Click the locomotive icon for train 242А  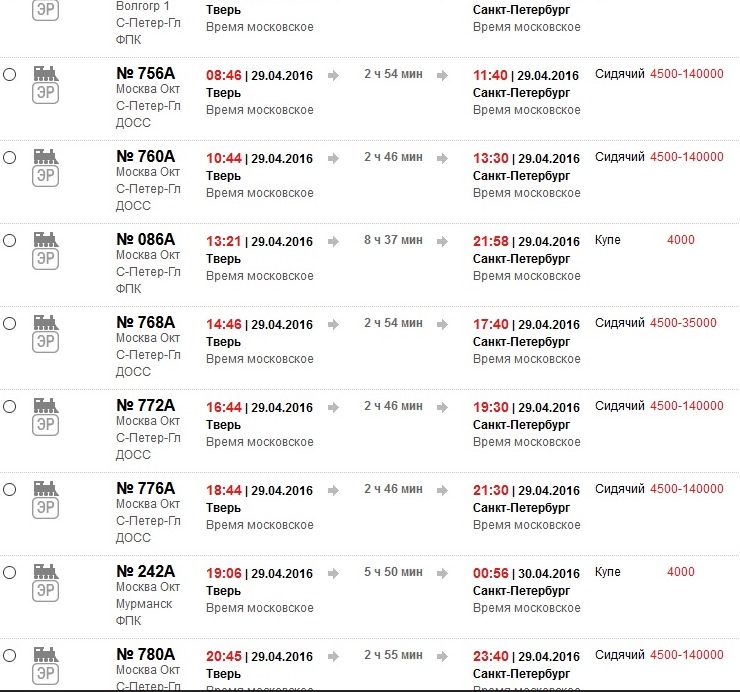tap(45, 571)
